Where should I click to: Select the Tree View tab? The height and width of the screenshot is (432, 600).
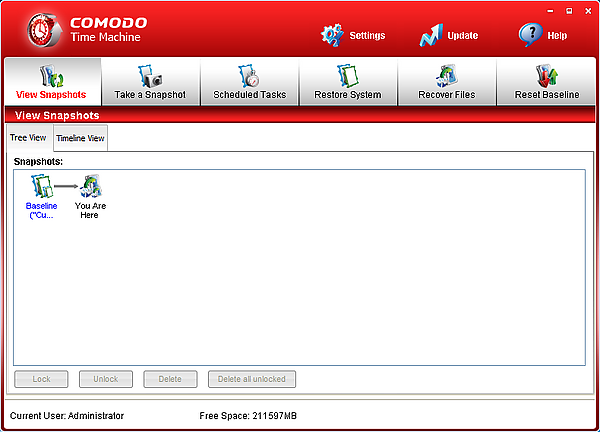(28, 138)
